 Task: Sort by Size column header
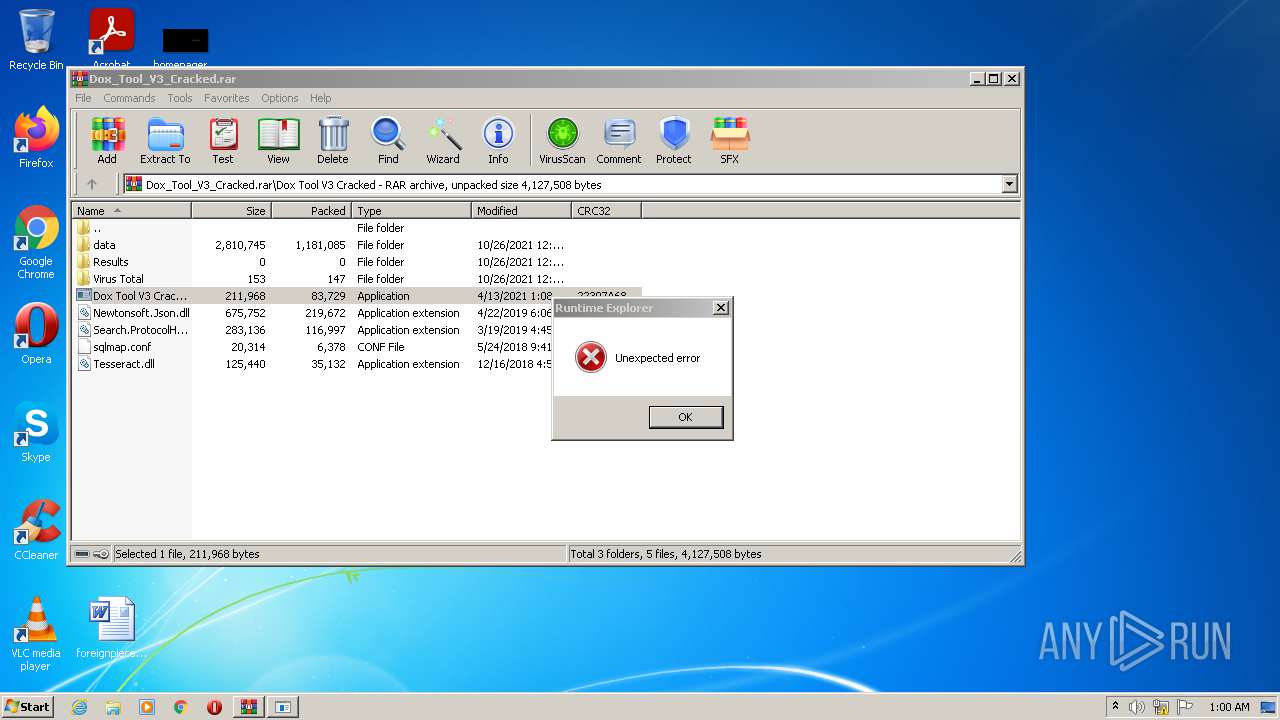pos(231,211)
